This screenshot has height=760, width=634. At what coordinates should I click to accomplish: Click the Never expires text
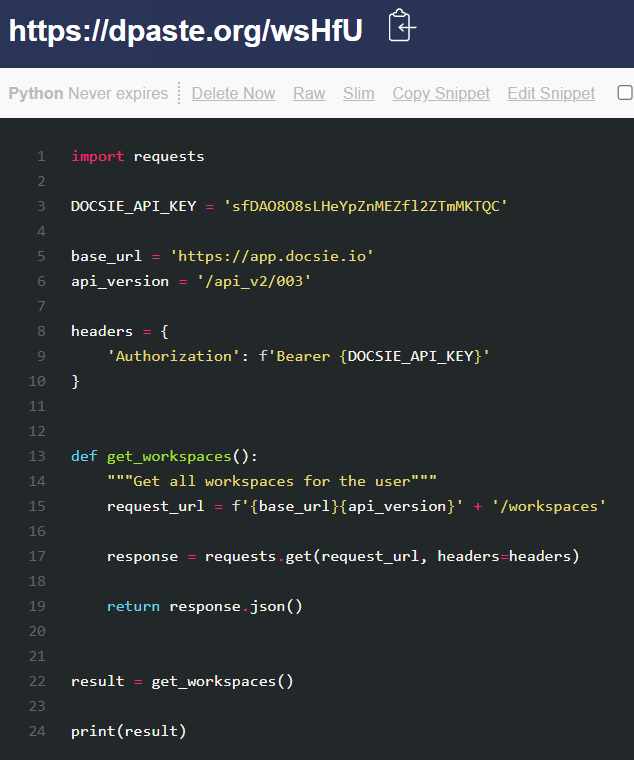point(118,93)
